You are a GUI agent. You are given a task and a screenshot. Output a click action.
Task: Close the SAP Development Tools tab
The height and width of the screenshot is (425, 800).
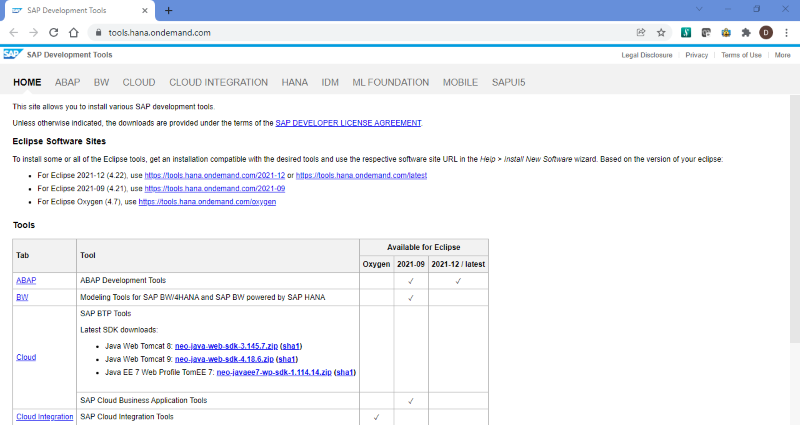145,10
